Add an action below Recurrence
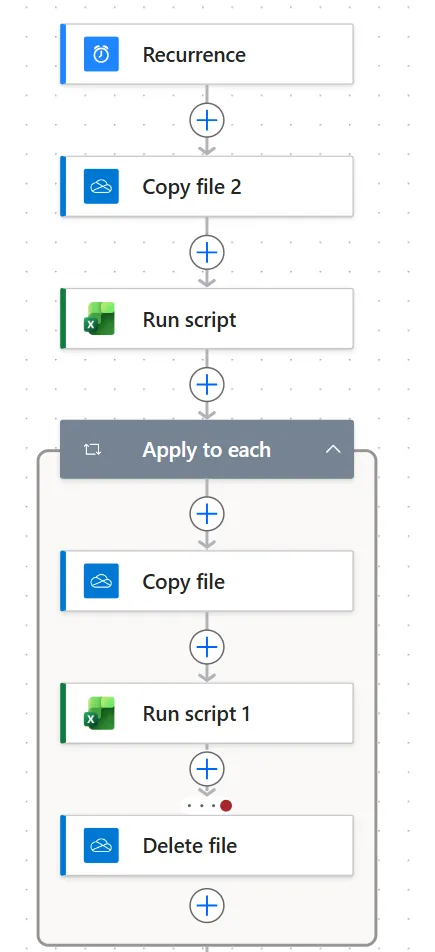435x952 pixels. point(207,120)
